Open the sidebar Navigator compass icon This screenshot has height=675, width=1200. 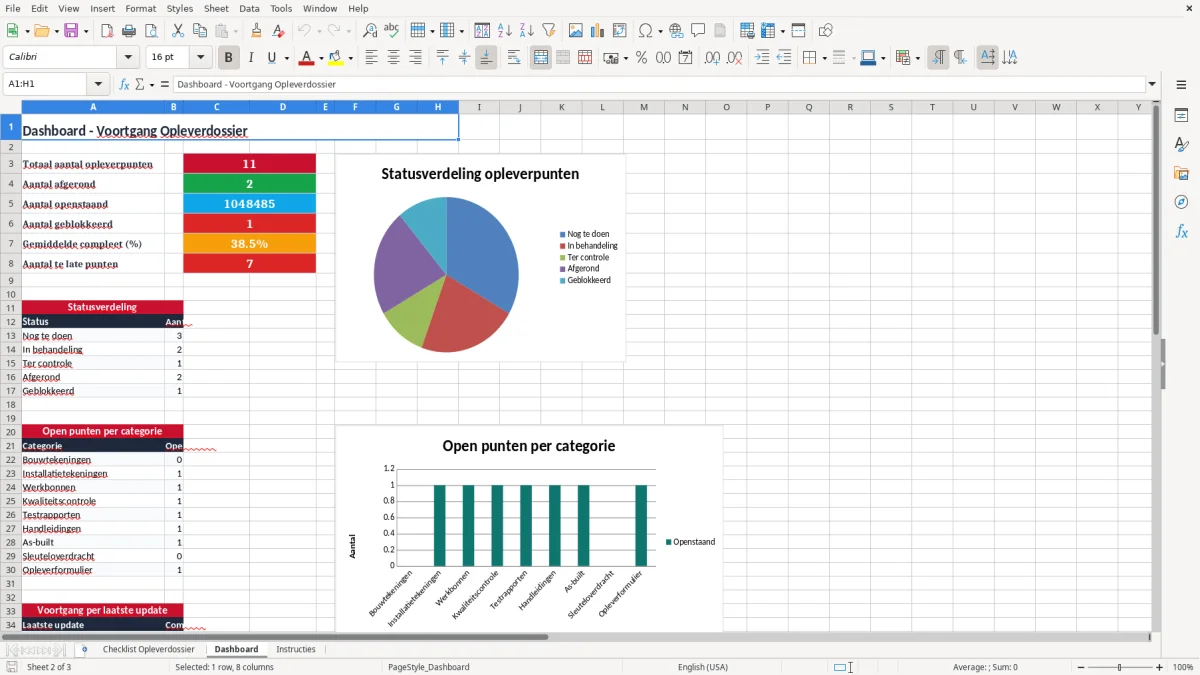coord(1181,202)
